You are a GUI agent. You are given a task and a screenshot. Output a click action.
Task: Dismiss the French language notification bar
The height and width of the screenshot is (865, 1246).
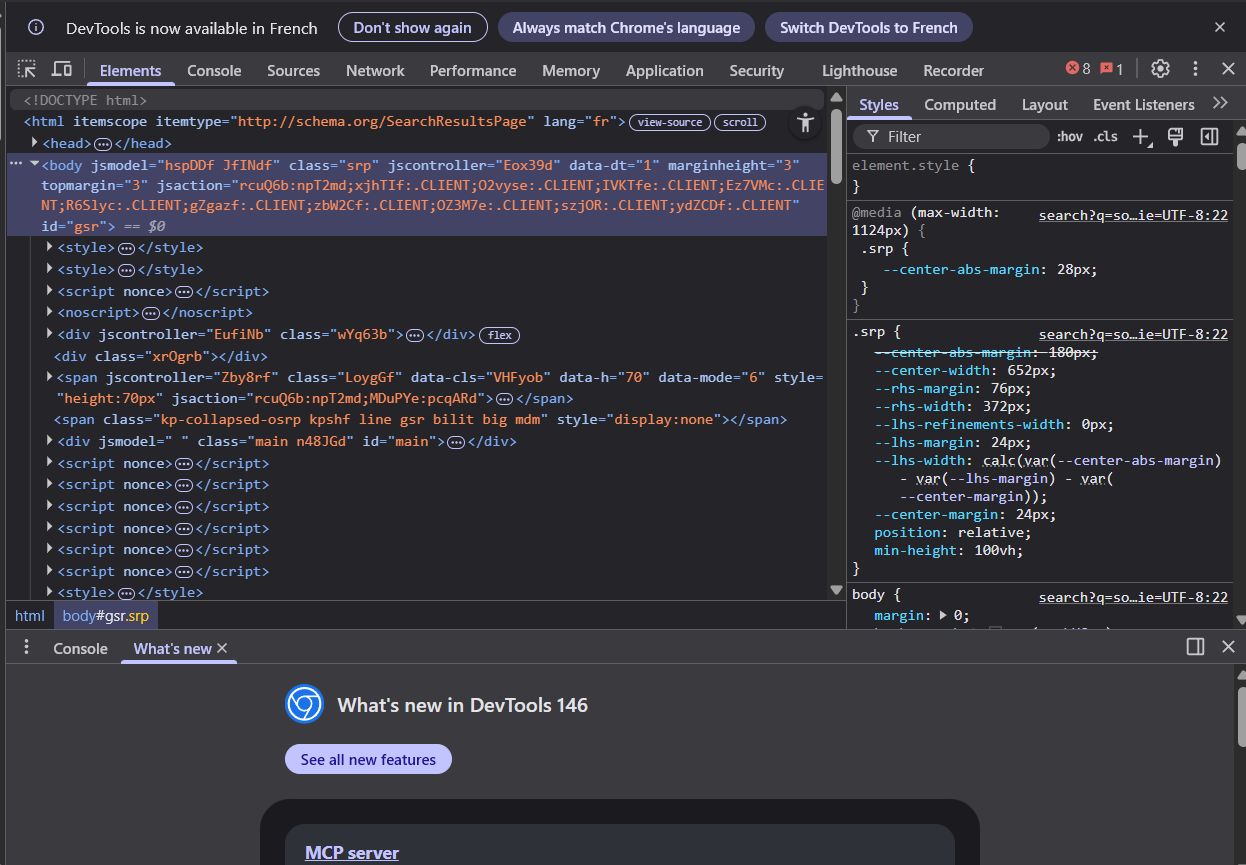tap(1220, 27)
